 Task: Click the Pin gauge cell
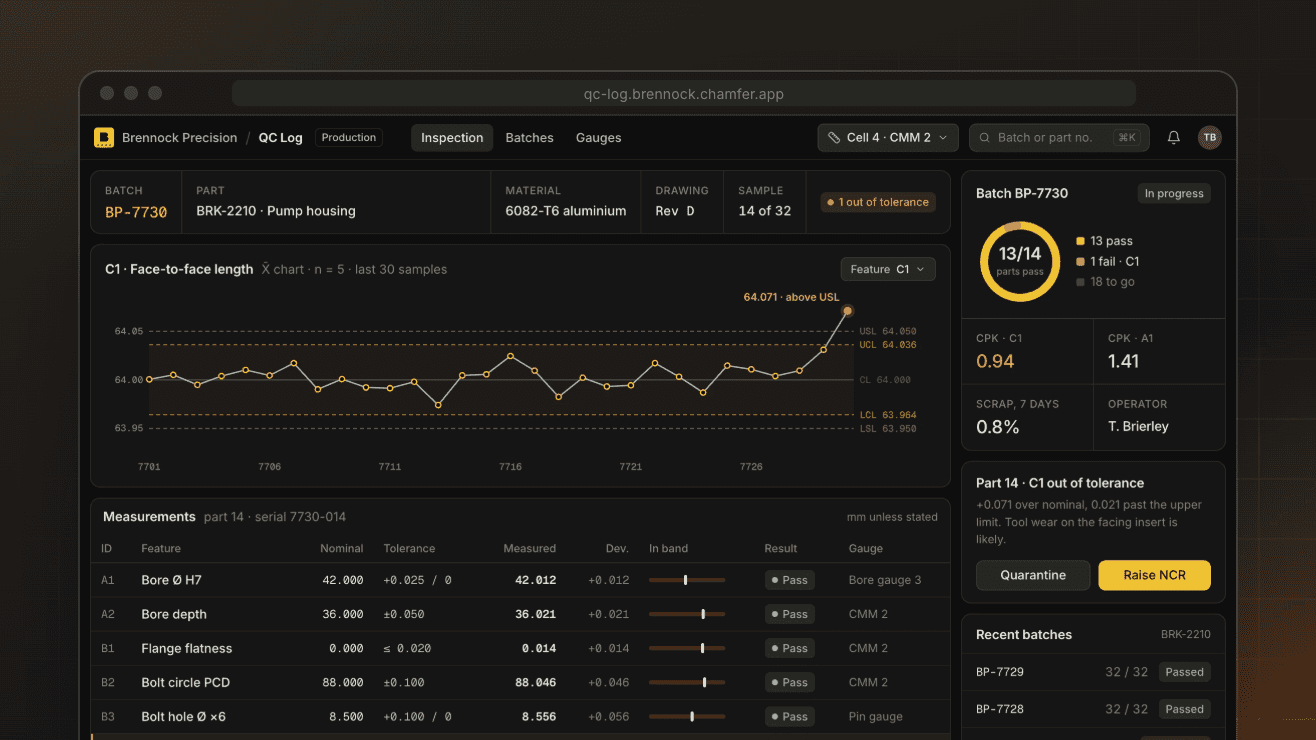pos(876,716)
